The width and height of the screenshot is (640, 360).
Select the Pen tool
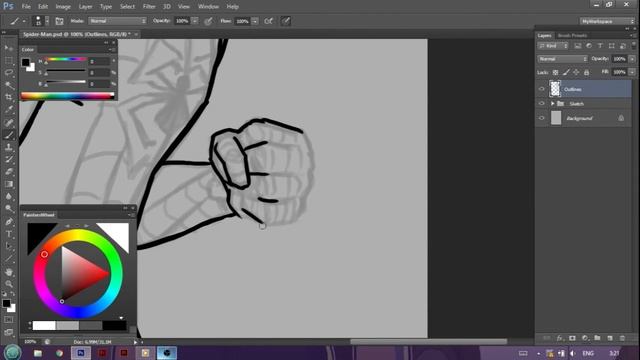pos(9,222)
